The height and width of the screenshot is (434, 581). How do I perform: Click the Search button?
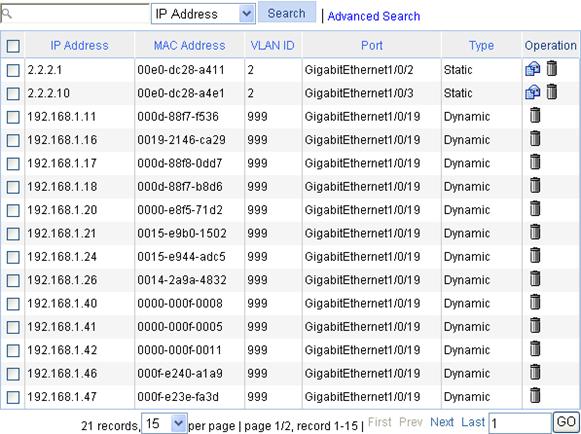(x=287, y=13)
